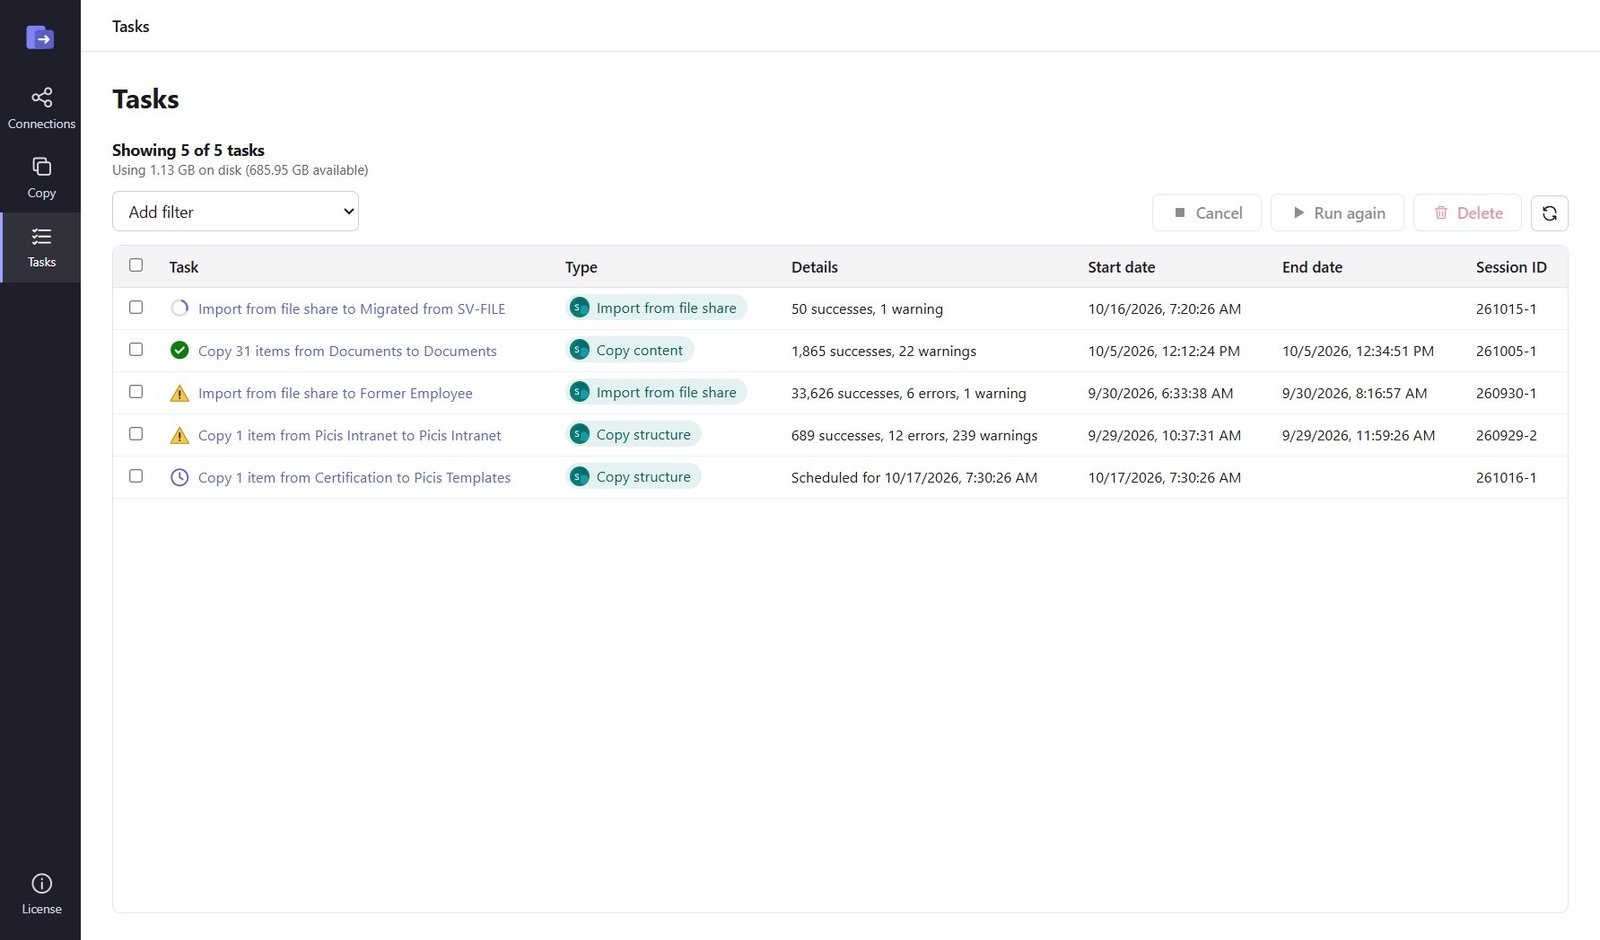
Task: Click session ID 261015-1
Action: point(1506,309)
